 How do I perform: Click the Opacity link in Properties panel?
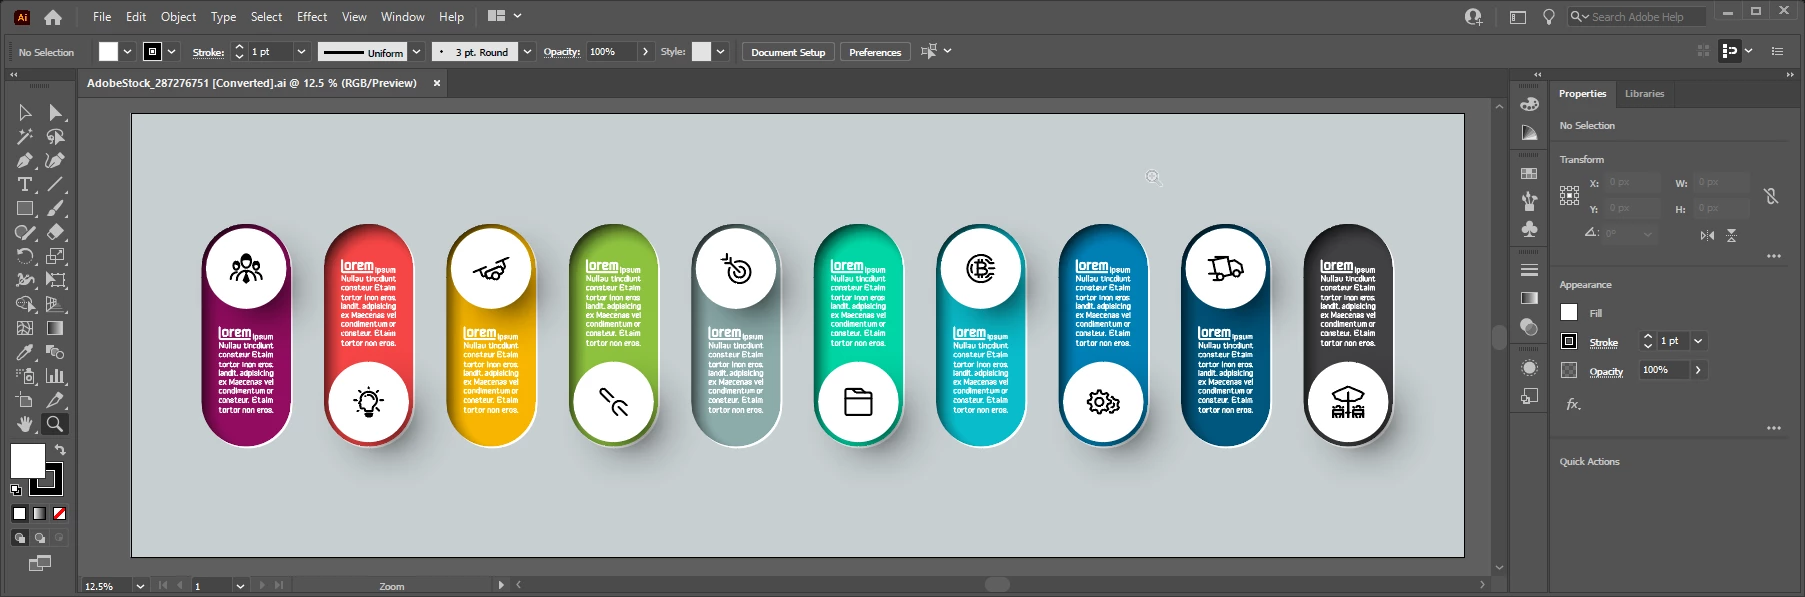point(1606,371)
